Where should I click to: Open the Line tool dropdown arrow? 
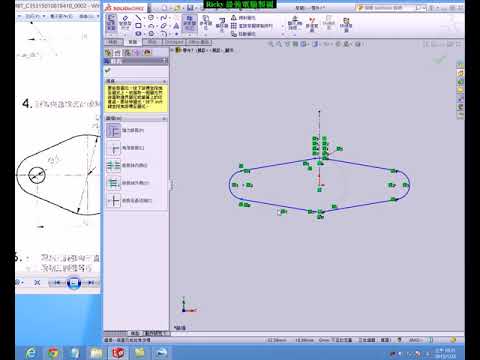point(143,18)
